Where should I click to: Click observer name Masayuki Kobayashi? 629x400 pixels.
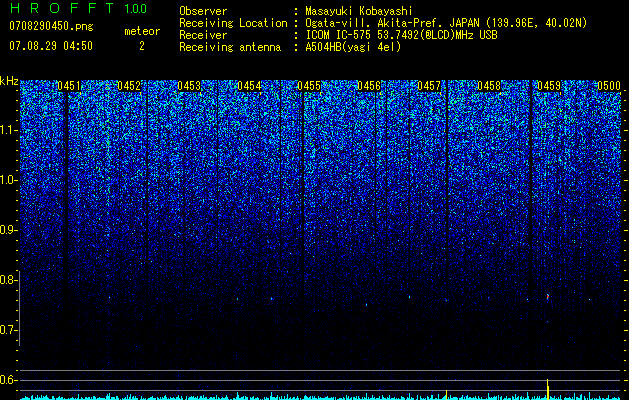point(359,11)
